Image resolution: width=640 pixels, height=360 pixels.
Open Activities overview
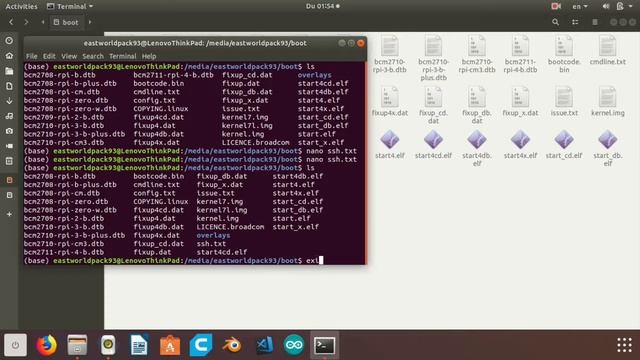[x=21, y=6]
